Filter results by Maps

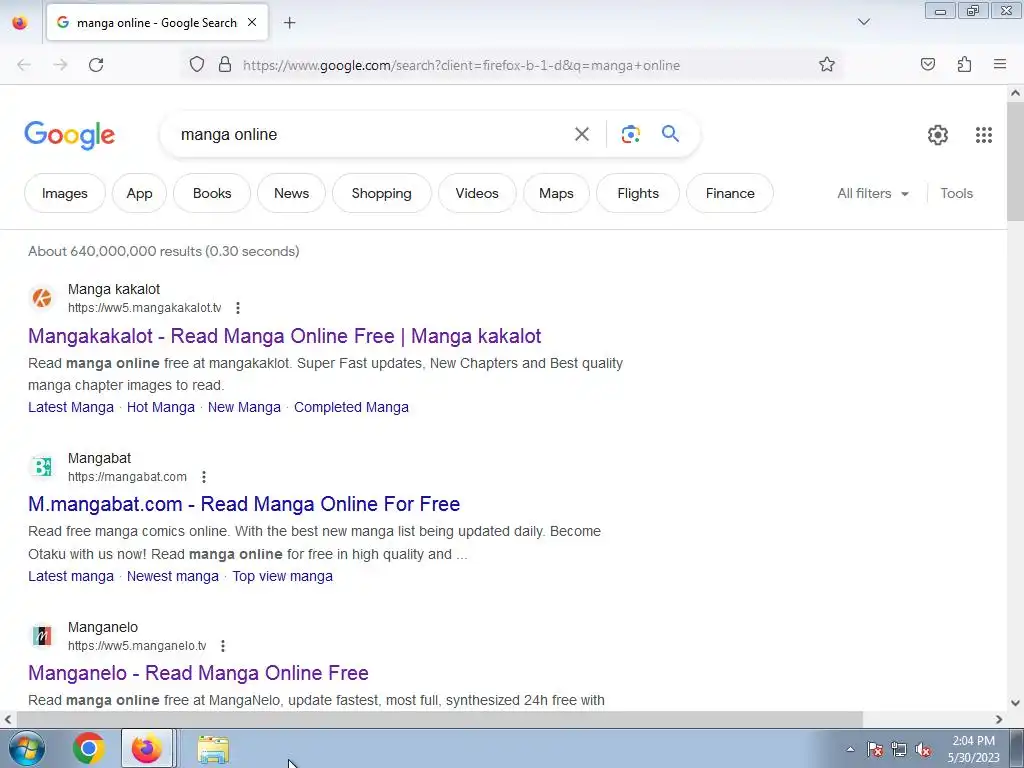coord(556,193)
